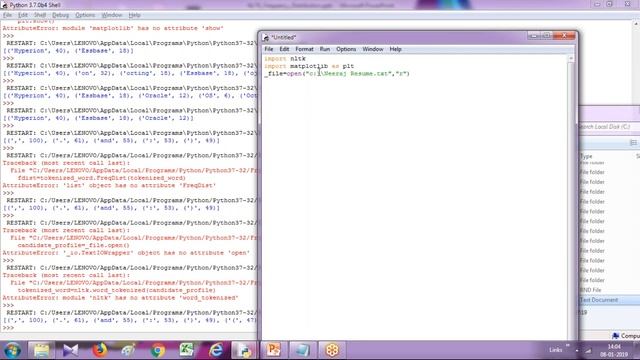Click the fdist=tokenized_word.FreqDist traceback line
Image resolution: width=640 pixels, height=360 pixels.
tap(102, 178)
